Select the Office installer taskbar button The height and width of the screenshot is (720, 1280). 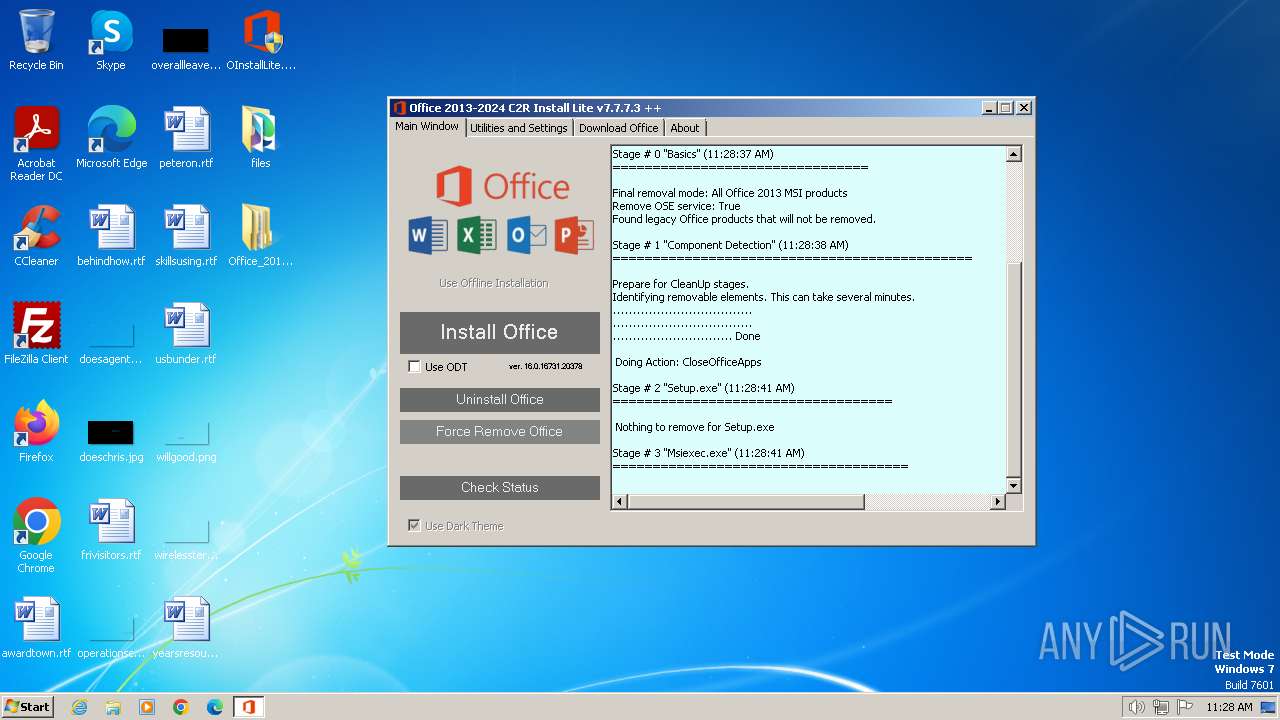point(248,707)
